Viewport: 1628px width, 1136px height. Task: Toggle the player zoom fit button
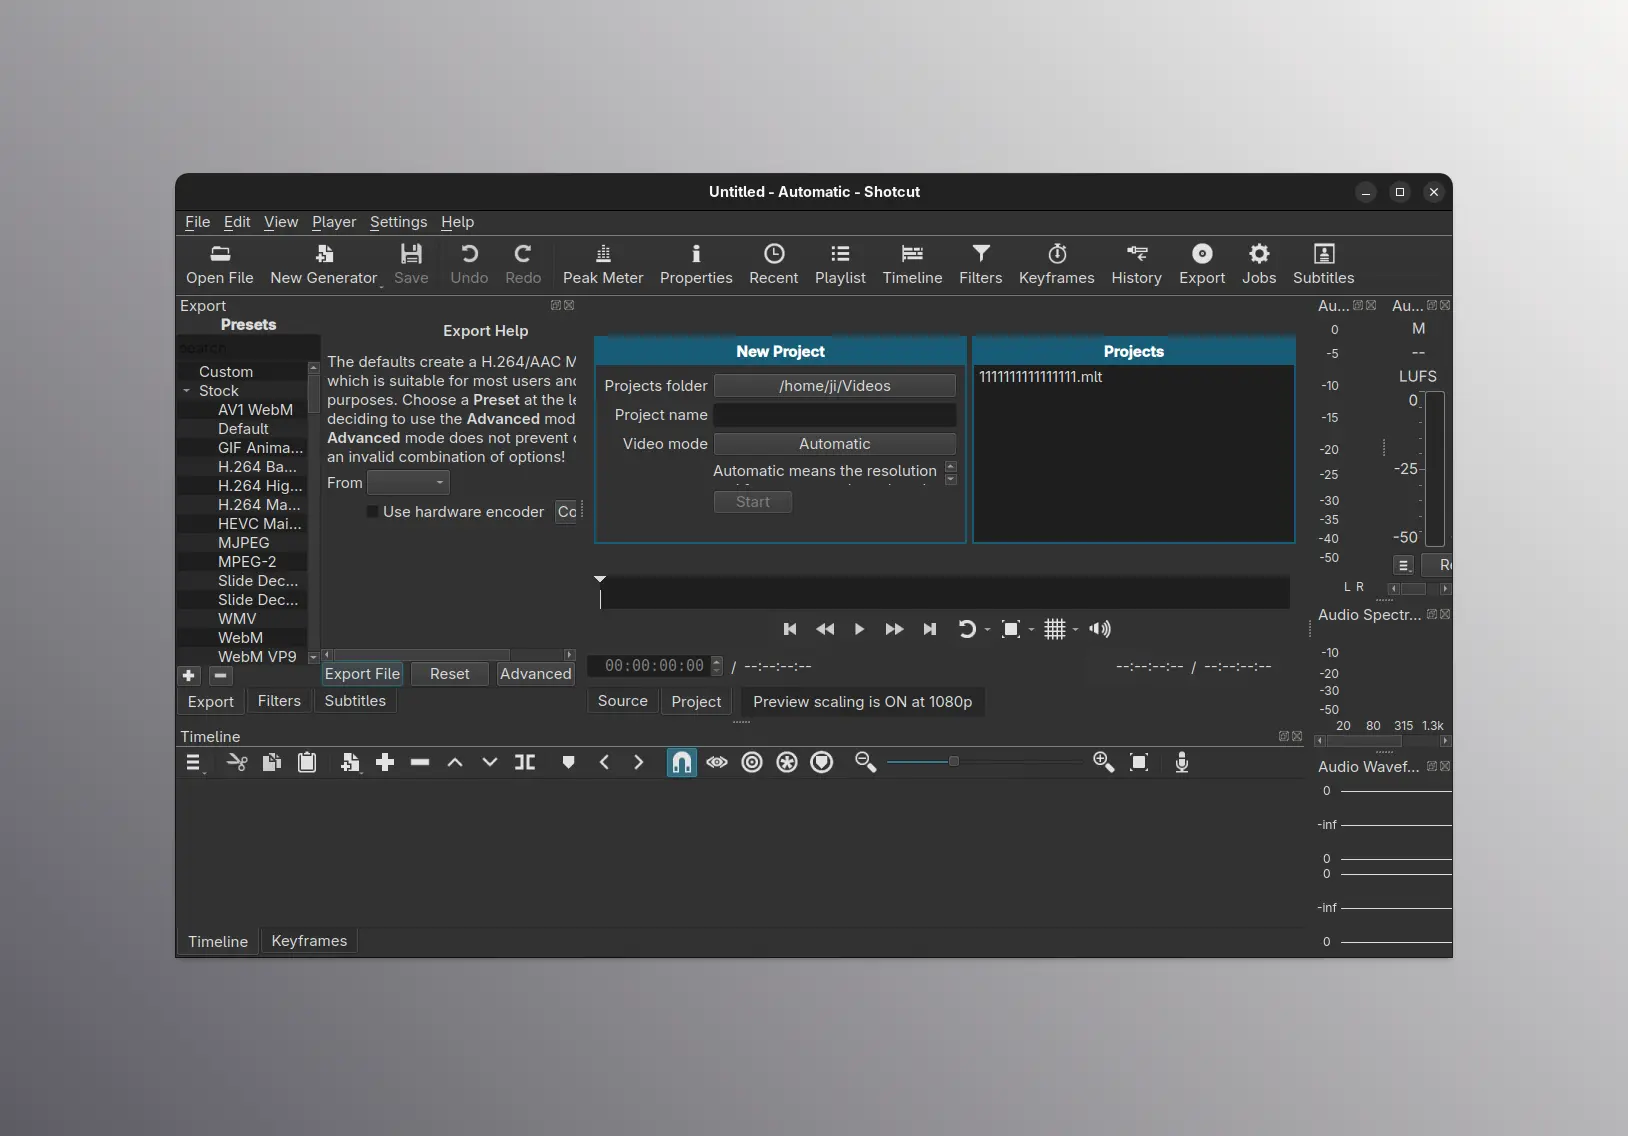pos(1011,629)
